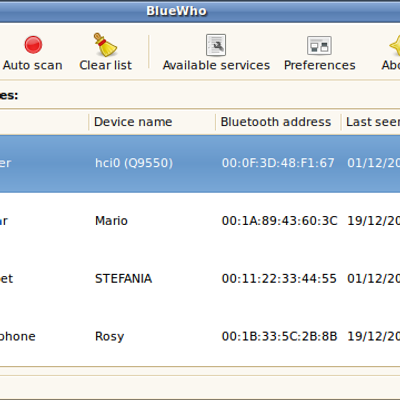
Task: Click the Preferences label in toolbar
Action: click(320, 65)
